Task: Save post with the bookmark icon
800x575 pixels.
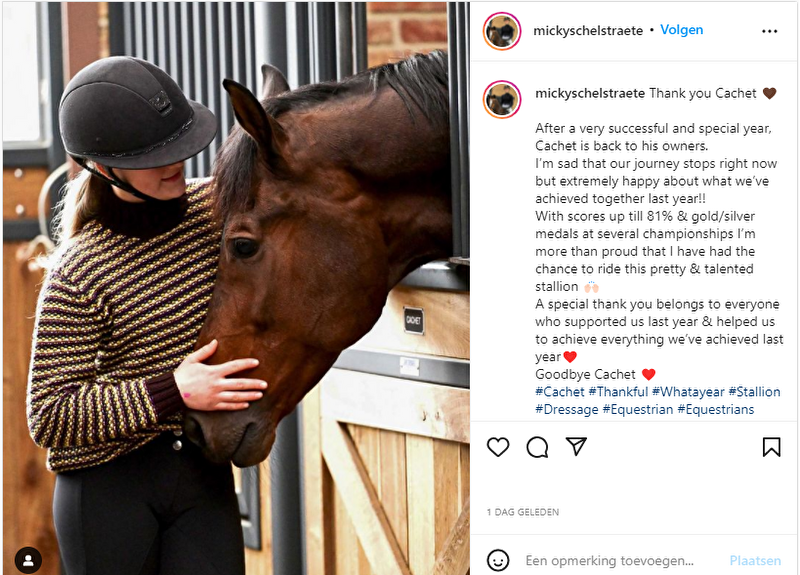Action: [x=771, y=447]
